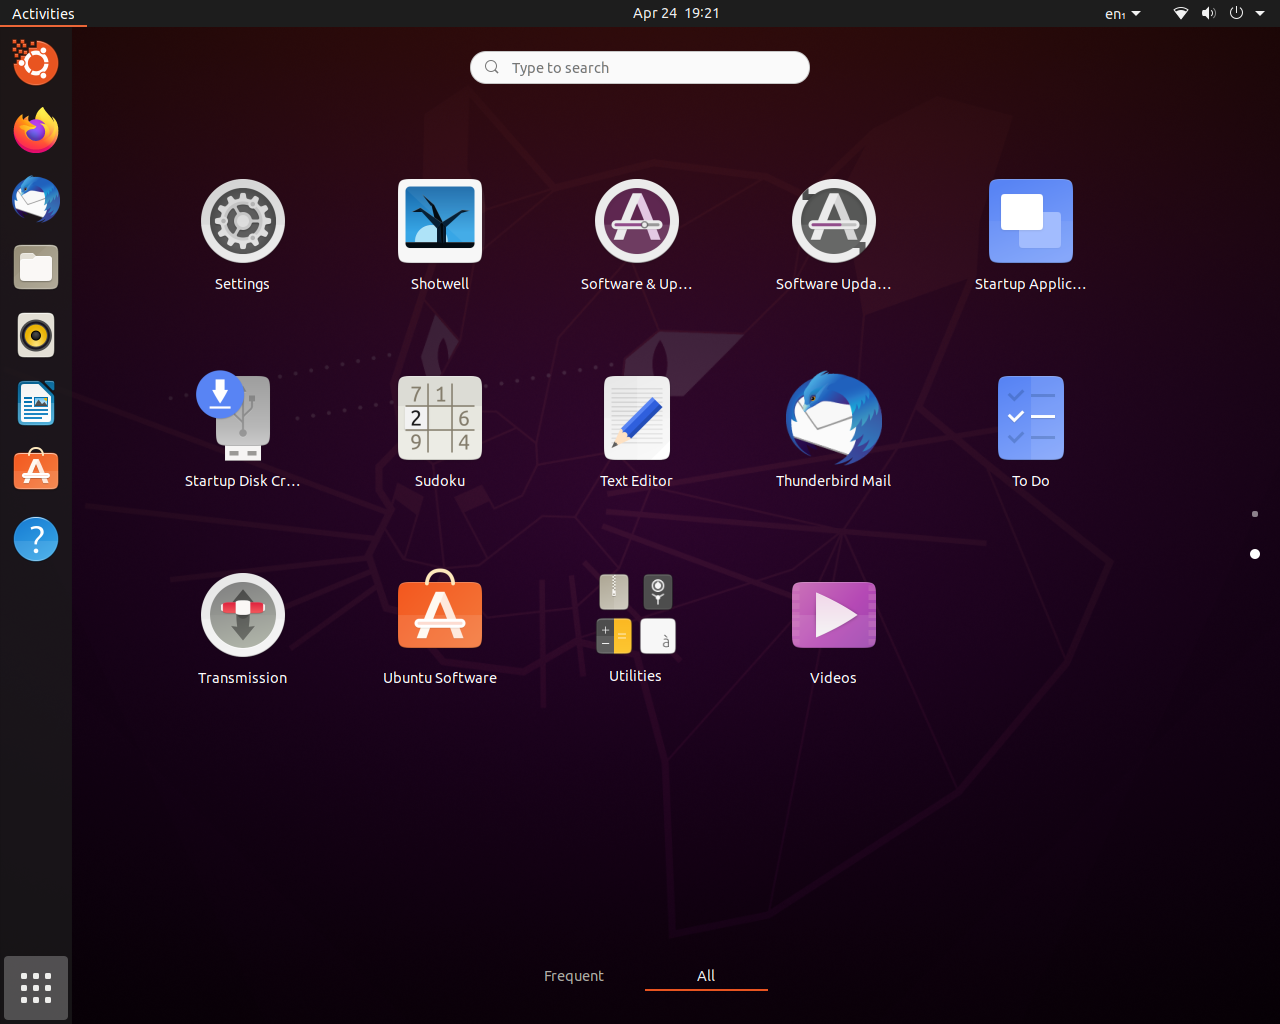Open the system status menu arrow
This screenshot has height=1024, width=1280.
pyautogui.click(x=1260, y=13)
